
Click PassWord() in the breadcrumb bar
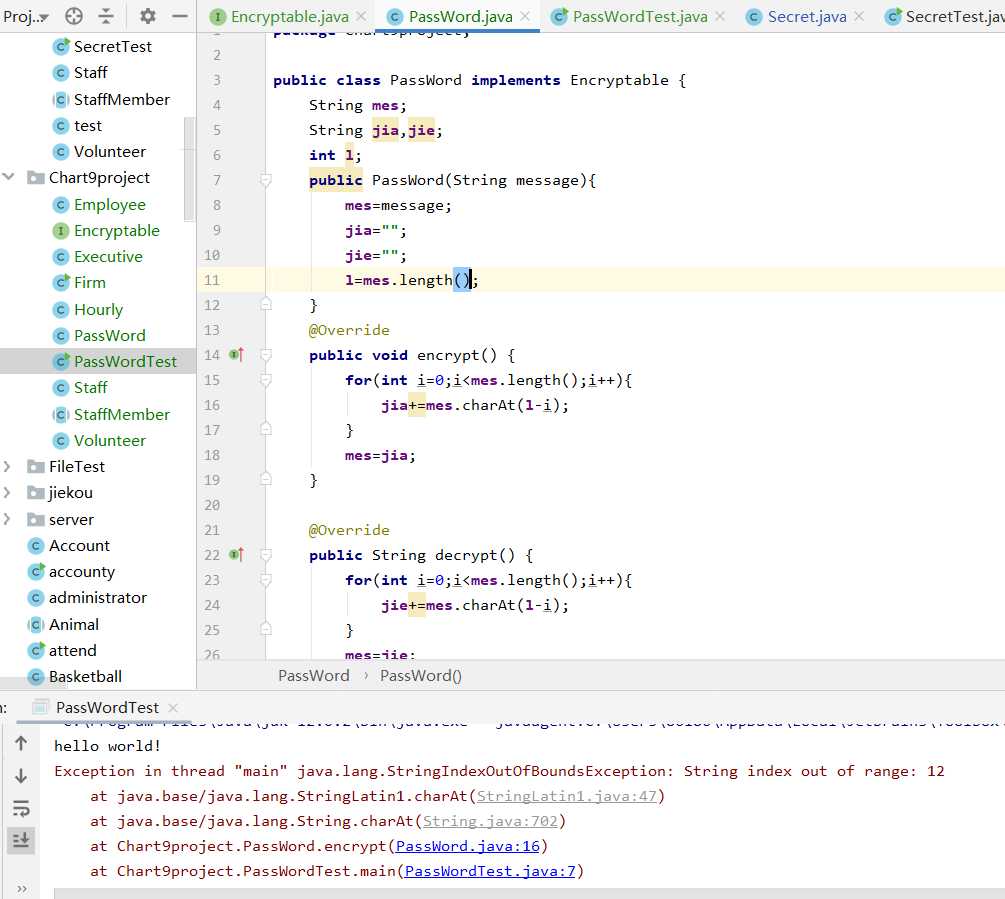[420, 675]
